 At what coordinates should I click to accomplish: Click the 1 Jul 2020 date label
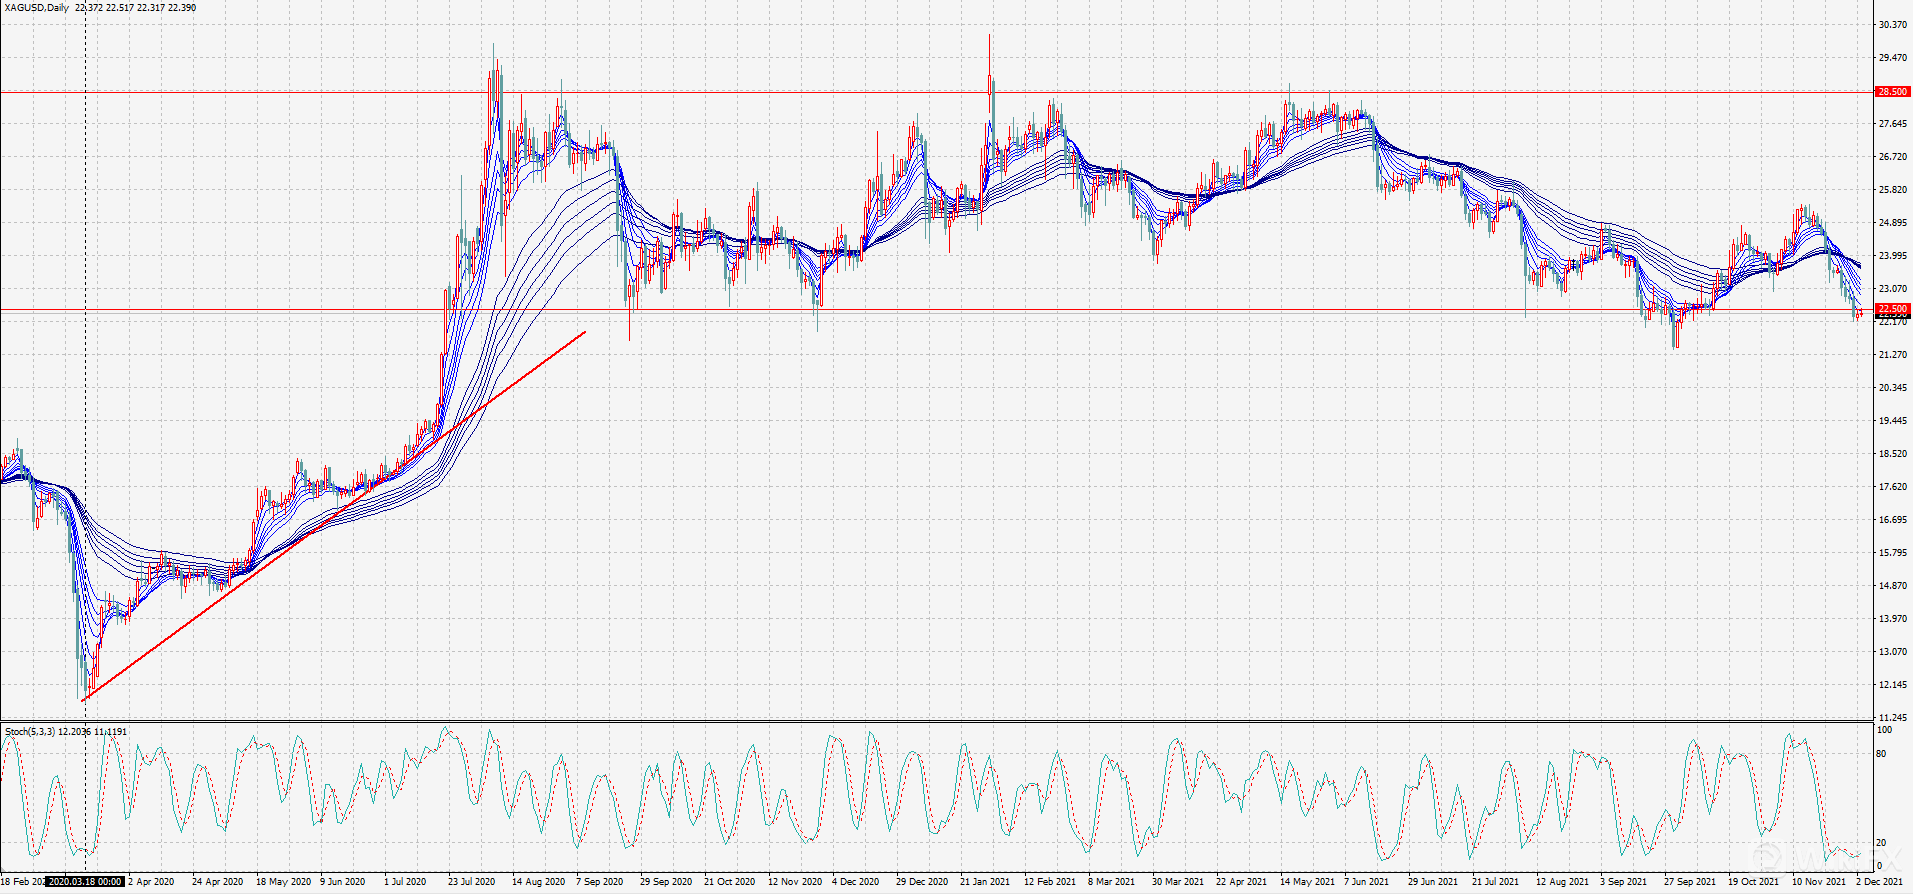[x=408, y=882]
